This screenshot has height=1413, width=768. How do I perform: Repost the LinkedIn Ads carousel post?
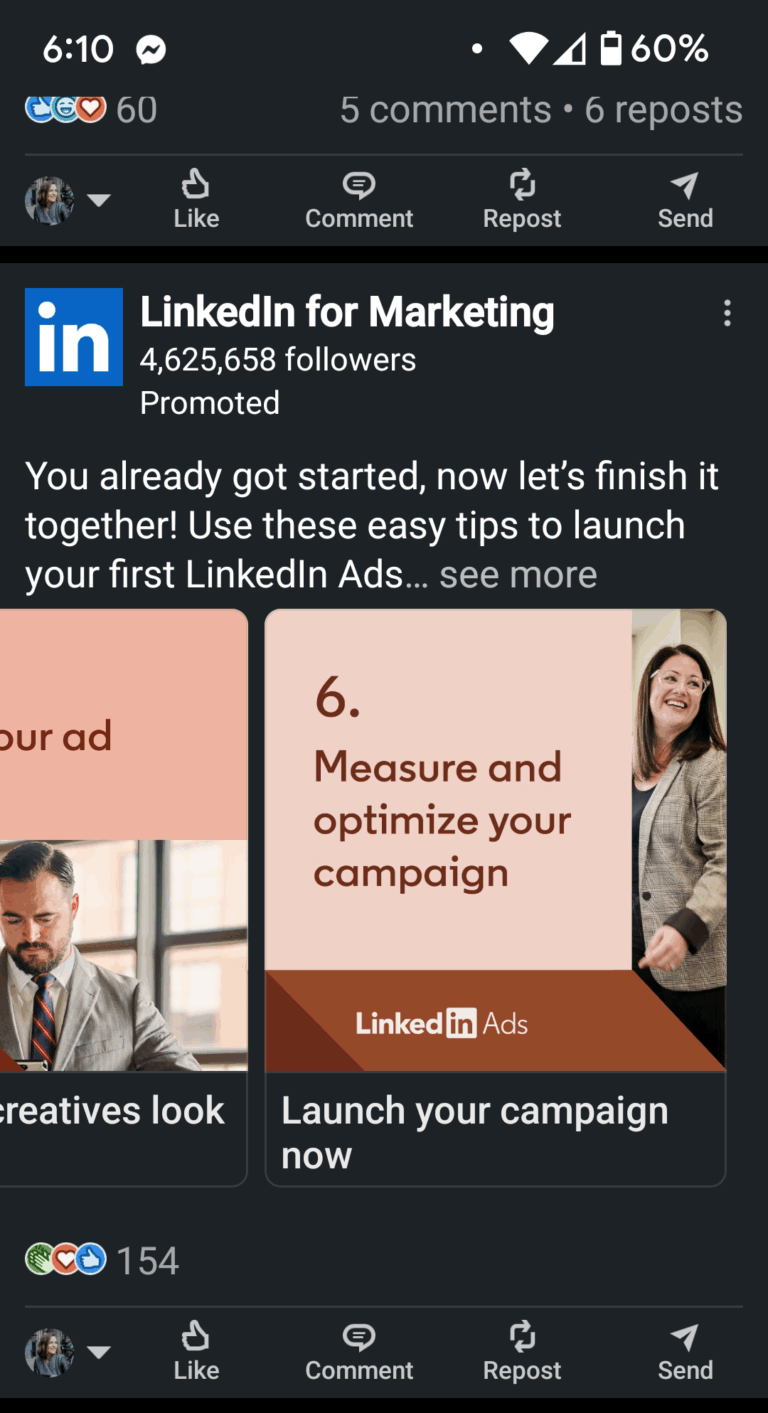(x=522, y=1350)
